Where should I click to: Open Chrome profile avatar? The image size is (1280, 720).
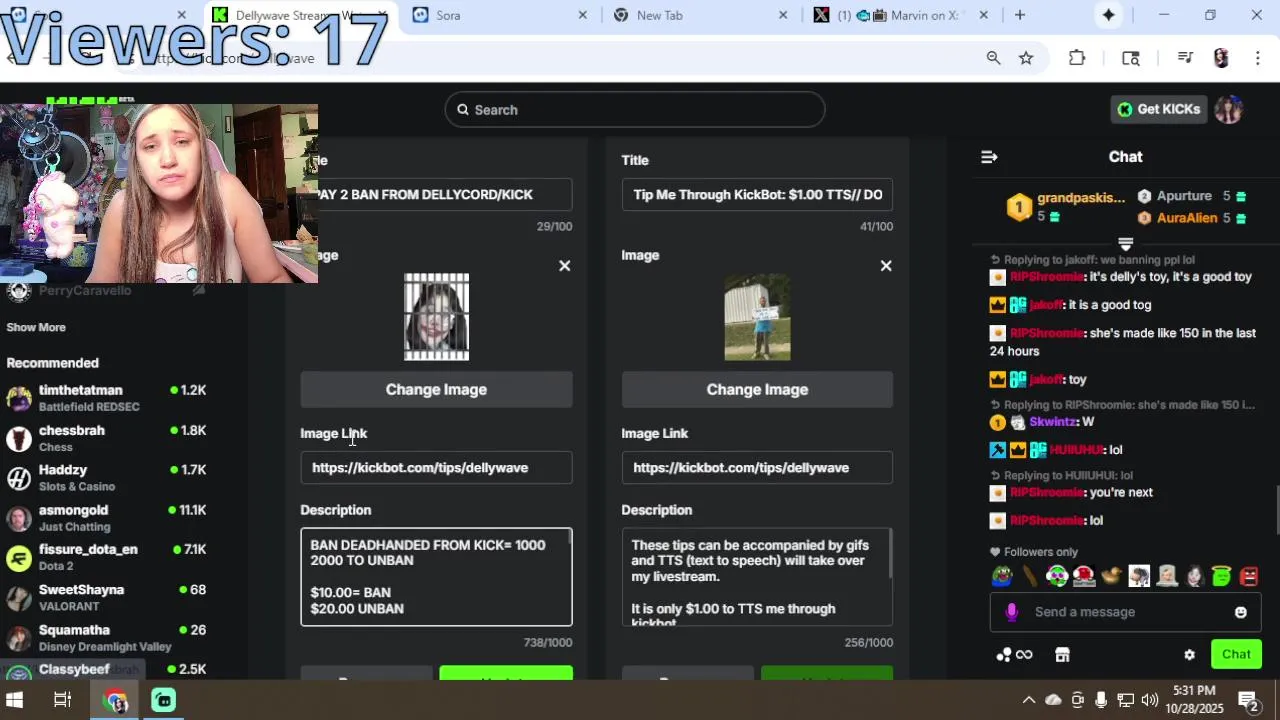pos(1221,58)
